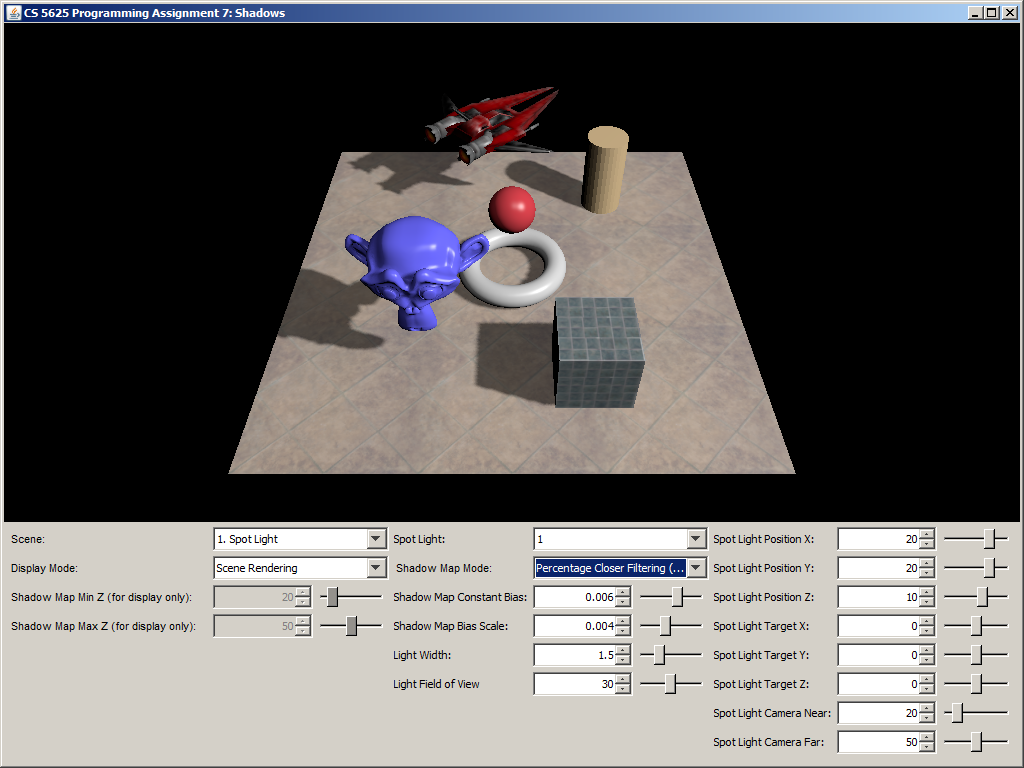This screenshot has height=768, width=1024.
Task: Expand the Display Mode combo box
Action: pyautogui.click(x=376, y=568)
